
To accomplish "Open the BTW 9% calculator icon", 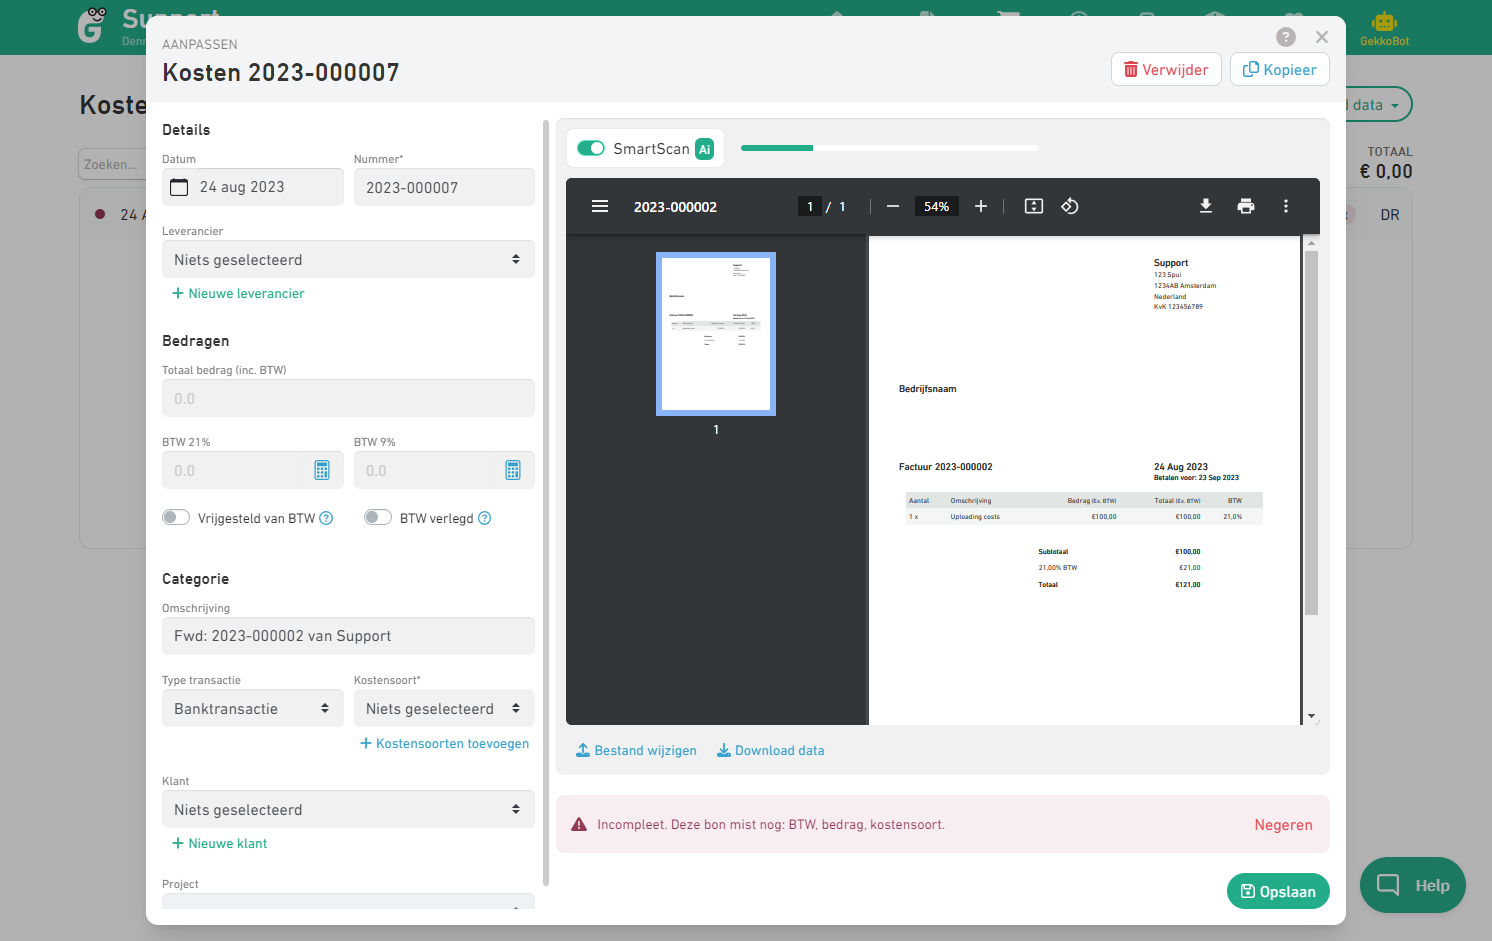I will click(x=513, y=470).
